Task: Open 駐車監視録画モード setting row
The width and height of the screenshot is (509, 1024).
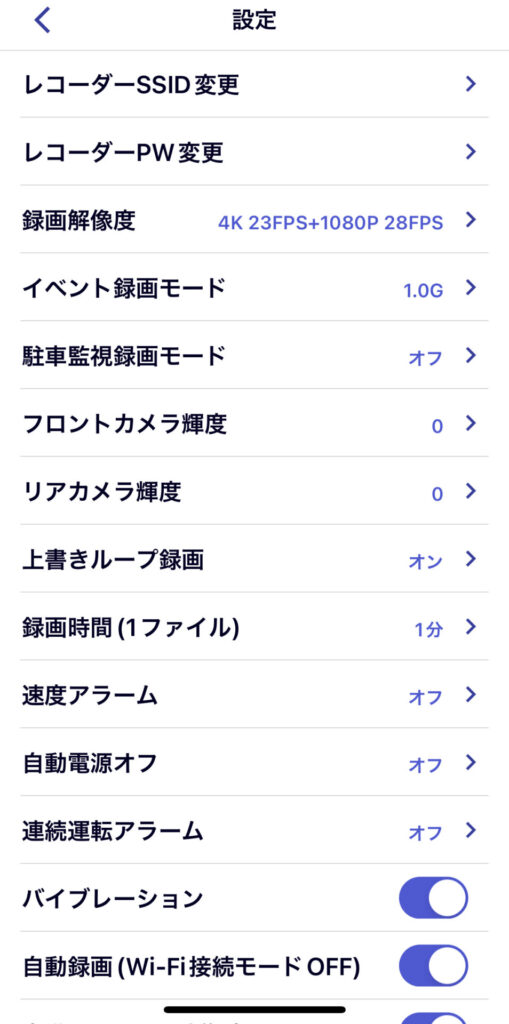Action: [x=254, y=355]
